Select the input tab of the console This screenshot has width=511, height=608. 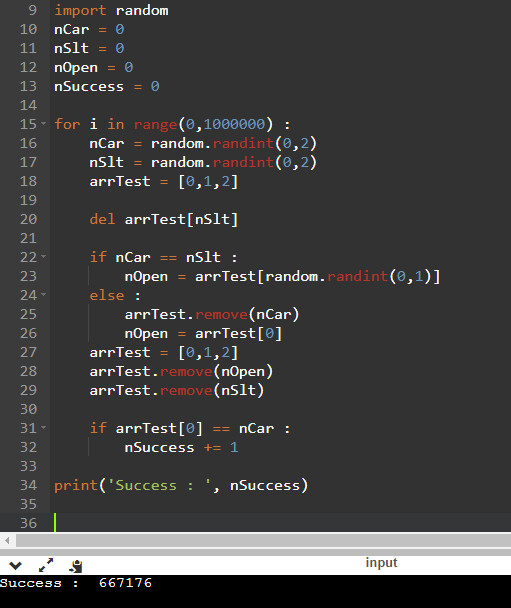[381, 562]
